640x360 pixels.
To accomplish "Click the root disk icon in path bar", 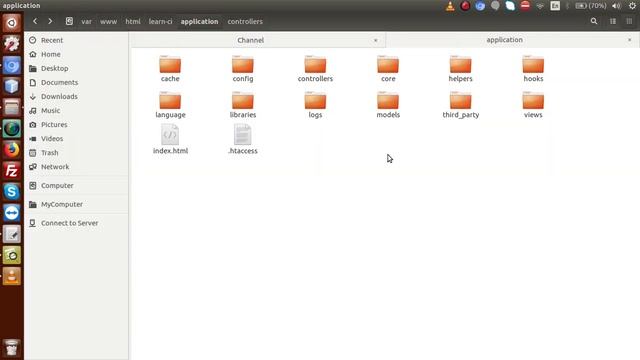I will coord(69,21).
